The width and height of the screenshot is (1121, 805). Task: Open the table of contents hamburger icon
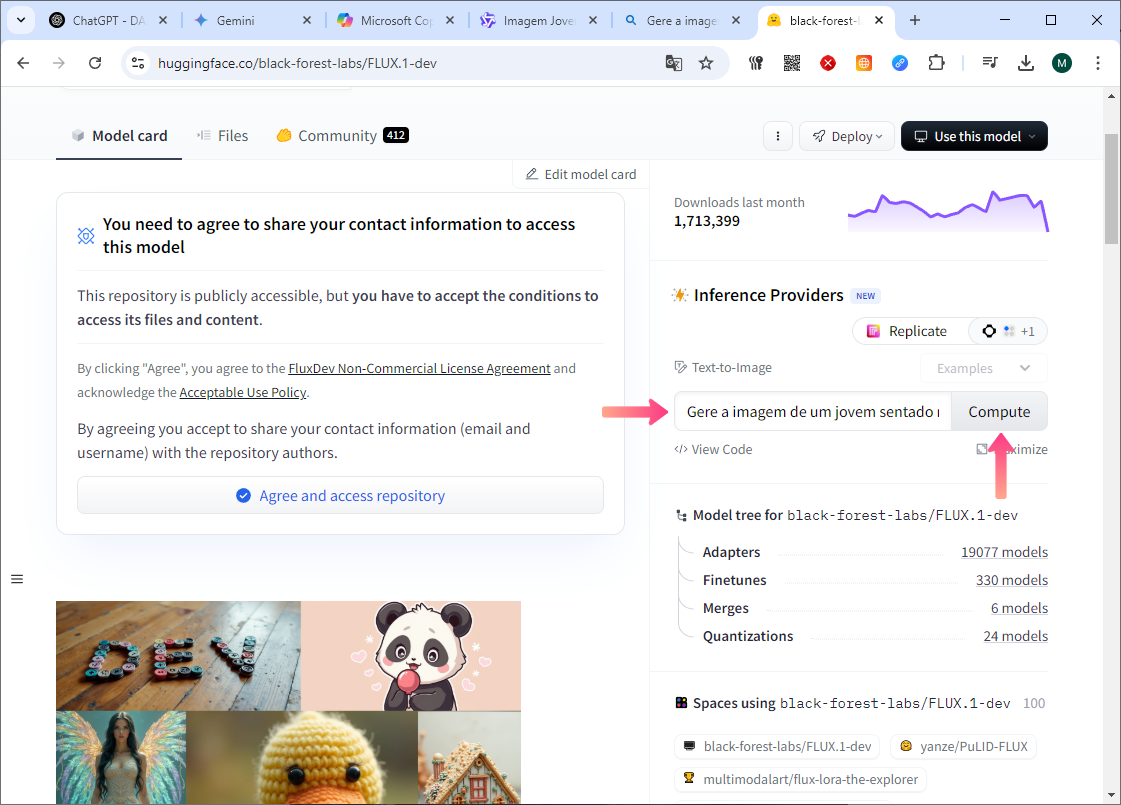[x=17, y=579]
